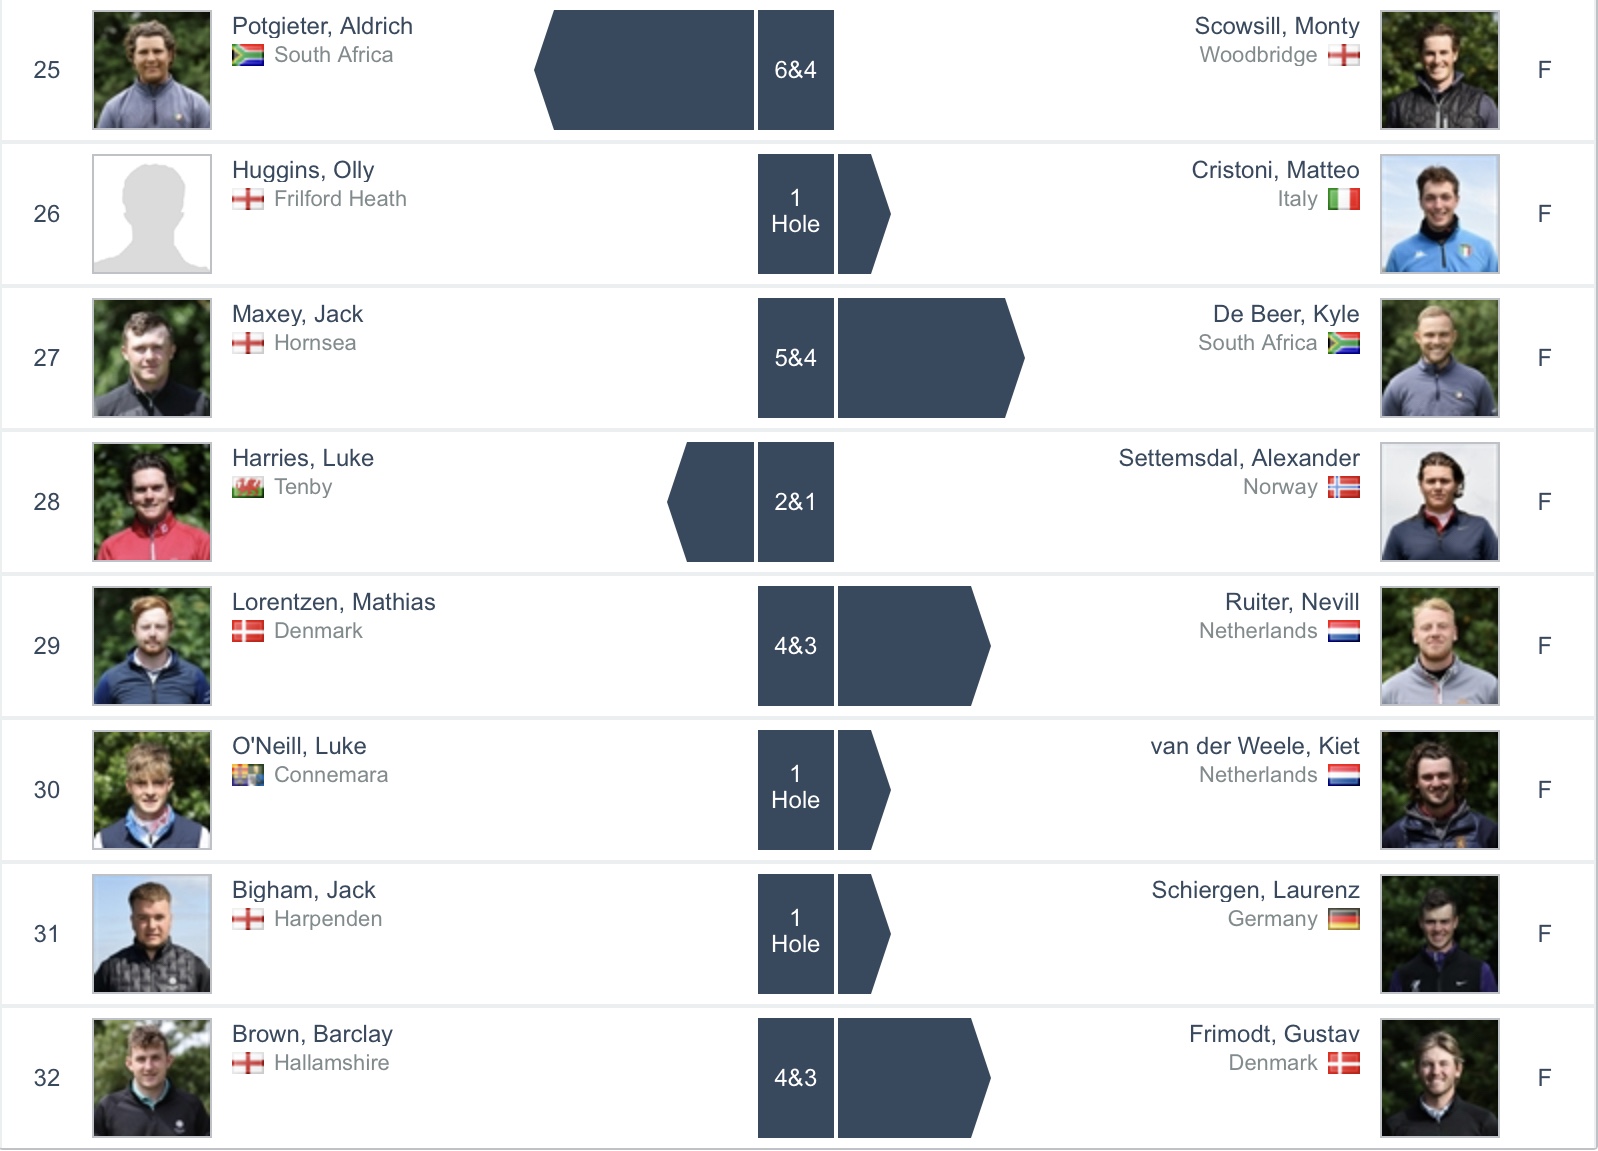Open player link Ruiter, Nevill

[x=1292, y=602]
